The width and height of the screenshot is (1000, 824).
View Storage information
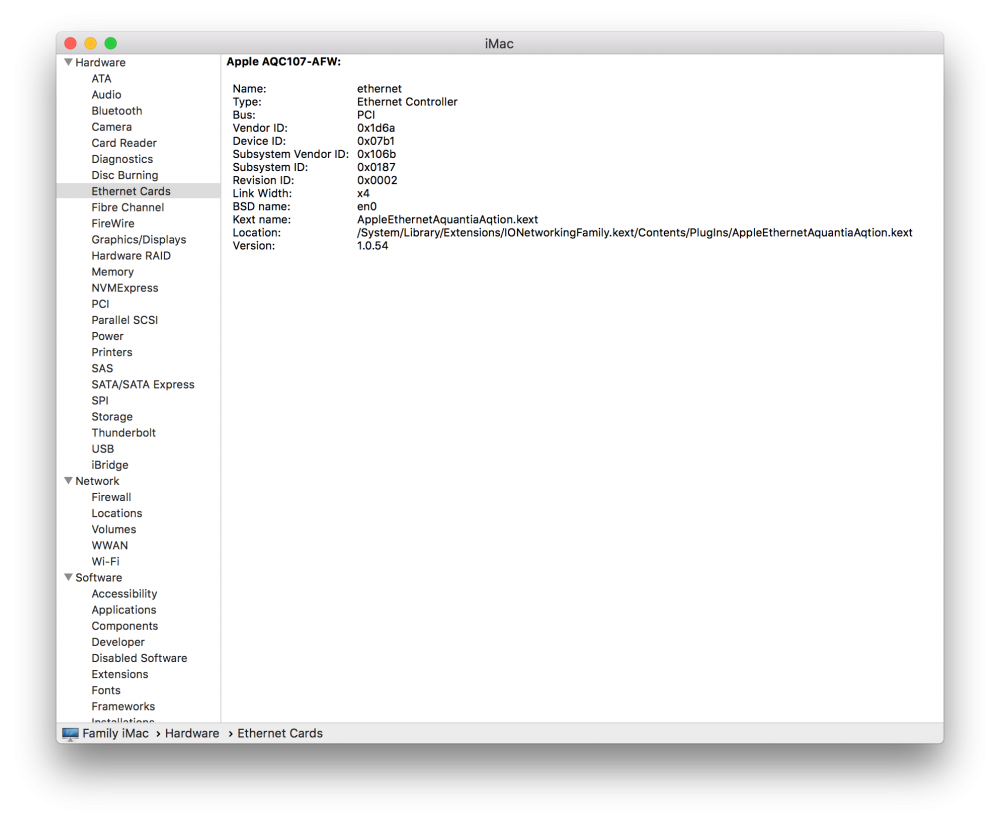[x=112, y=416]
